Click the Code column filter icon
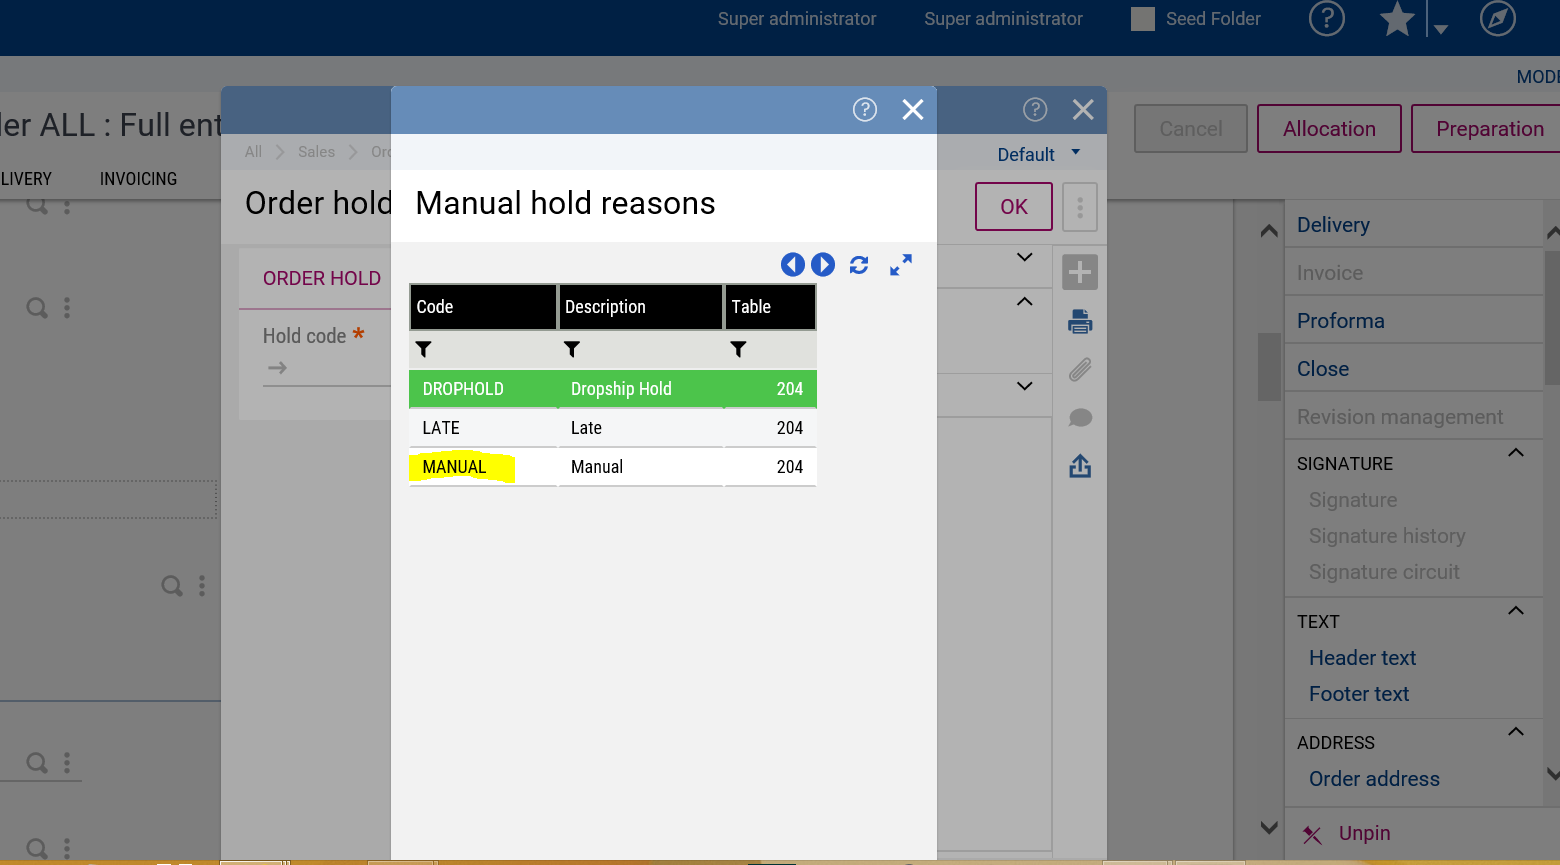This screenshot has width=1560, height=865. click(424, 349)
